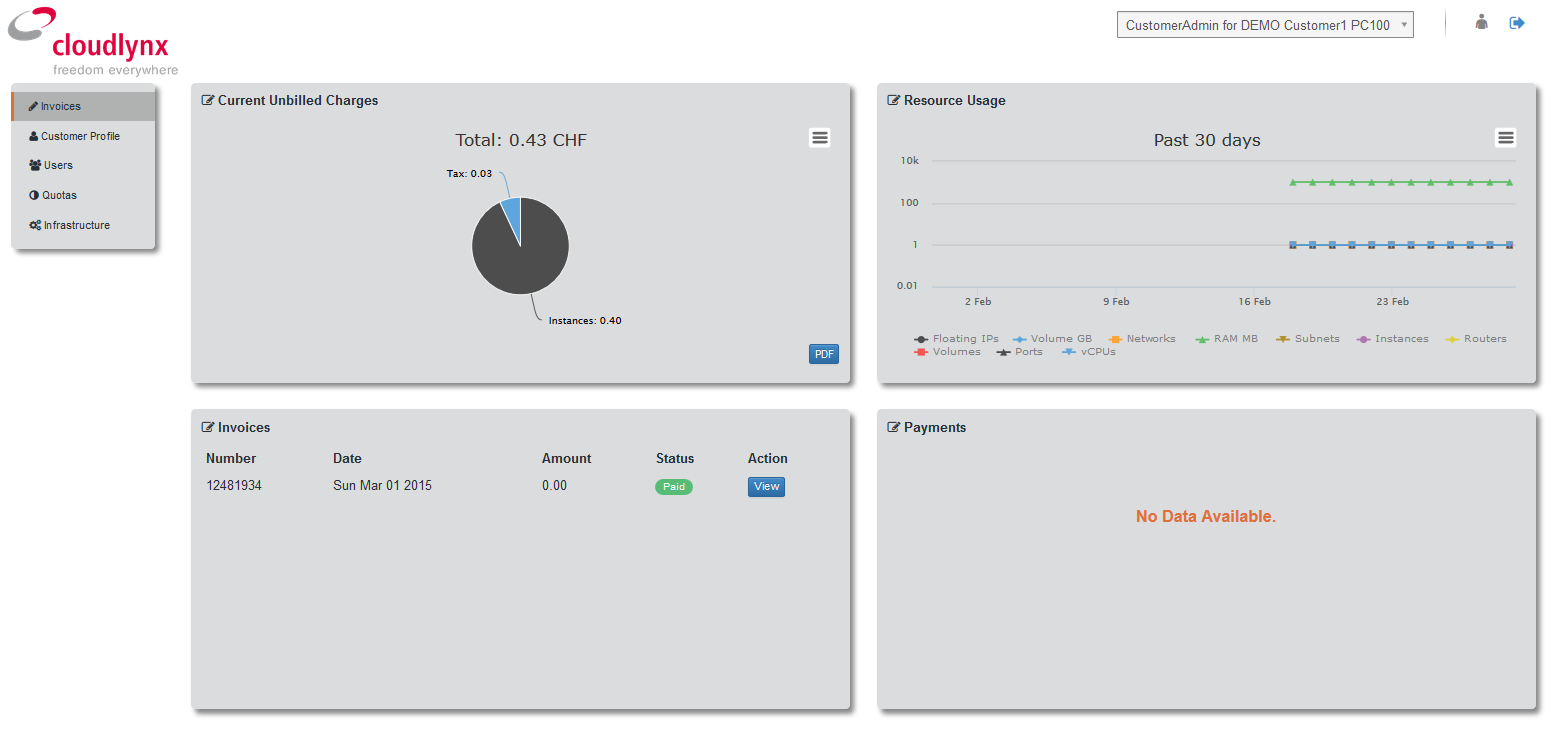Open the Current Unbilled Charges chart hamburger menu
The image size is (1563, 729).
[x=820, y=138]
